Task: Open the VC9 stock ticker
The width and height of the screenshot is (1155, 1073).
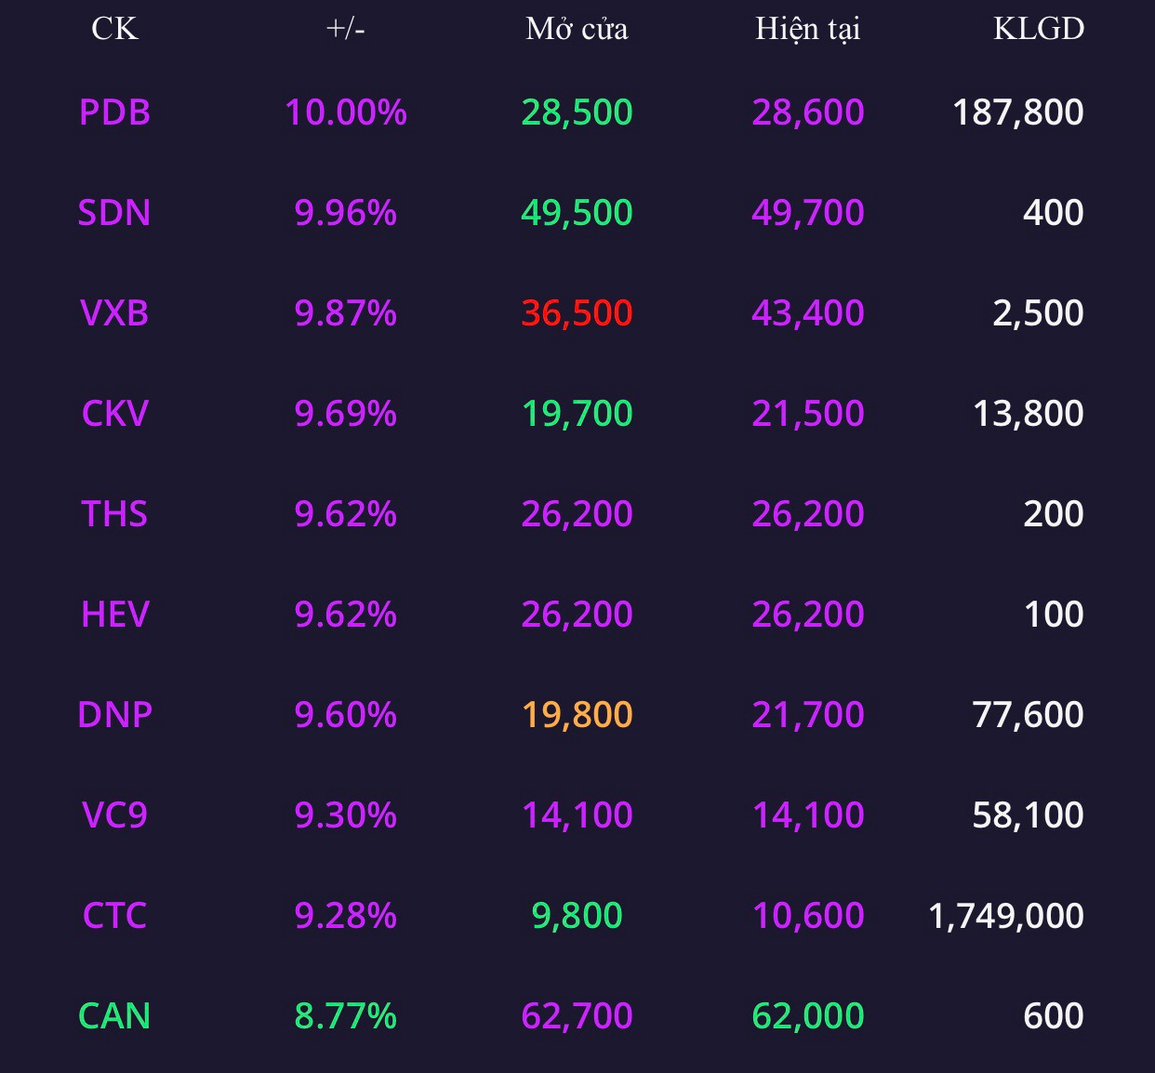Action: (x=115, y=815)
